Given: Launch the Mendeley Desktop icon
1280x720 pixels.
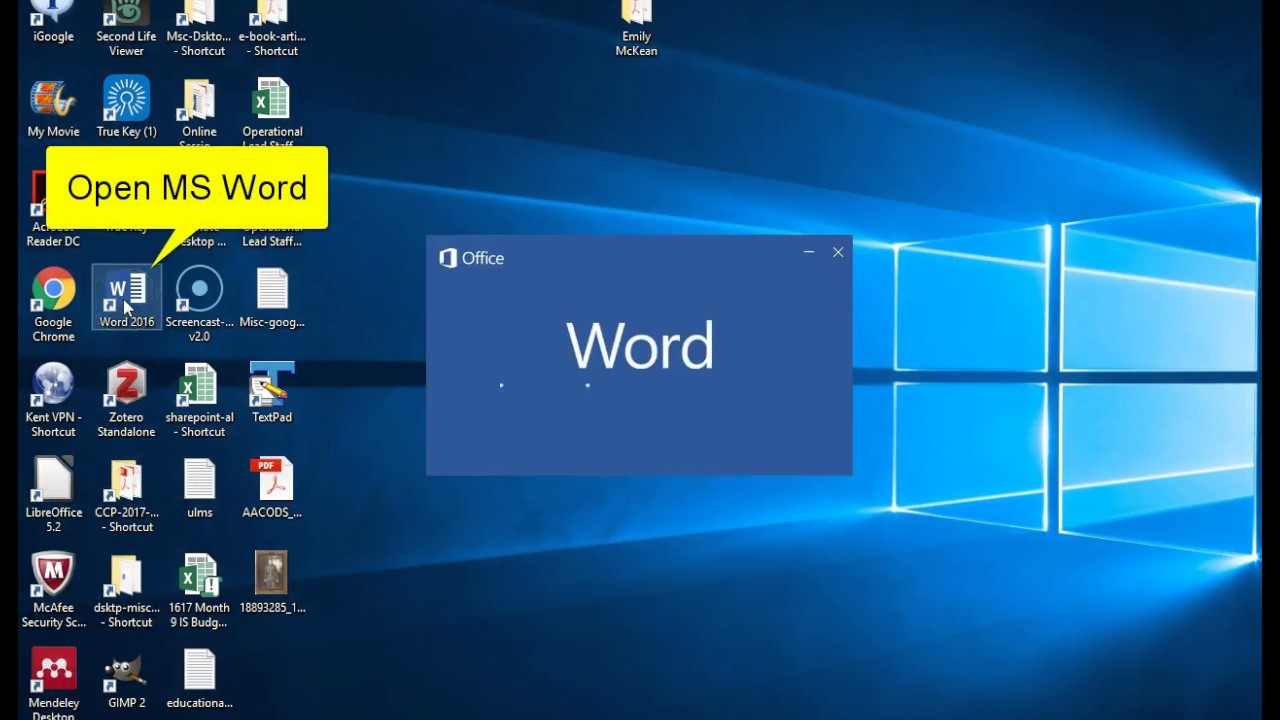Looking at the screenshot, I should [53, 683].
